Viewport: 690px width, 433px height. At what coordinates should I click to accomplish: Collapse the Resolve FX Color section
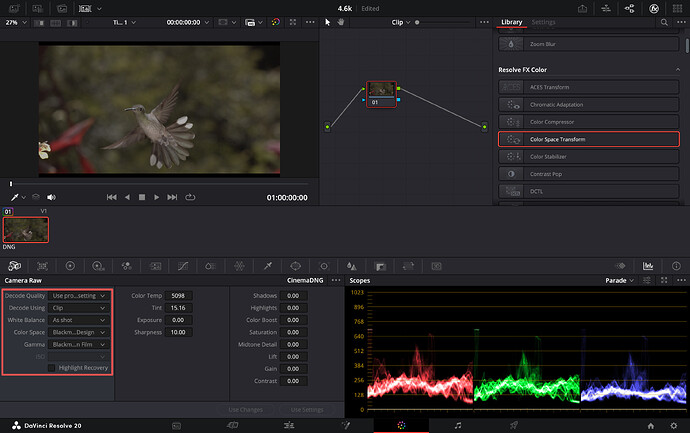pyautogui.click(x=678, y=70)
